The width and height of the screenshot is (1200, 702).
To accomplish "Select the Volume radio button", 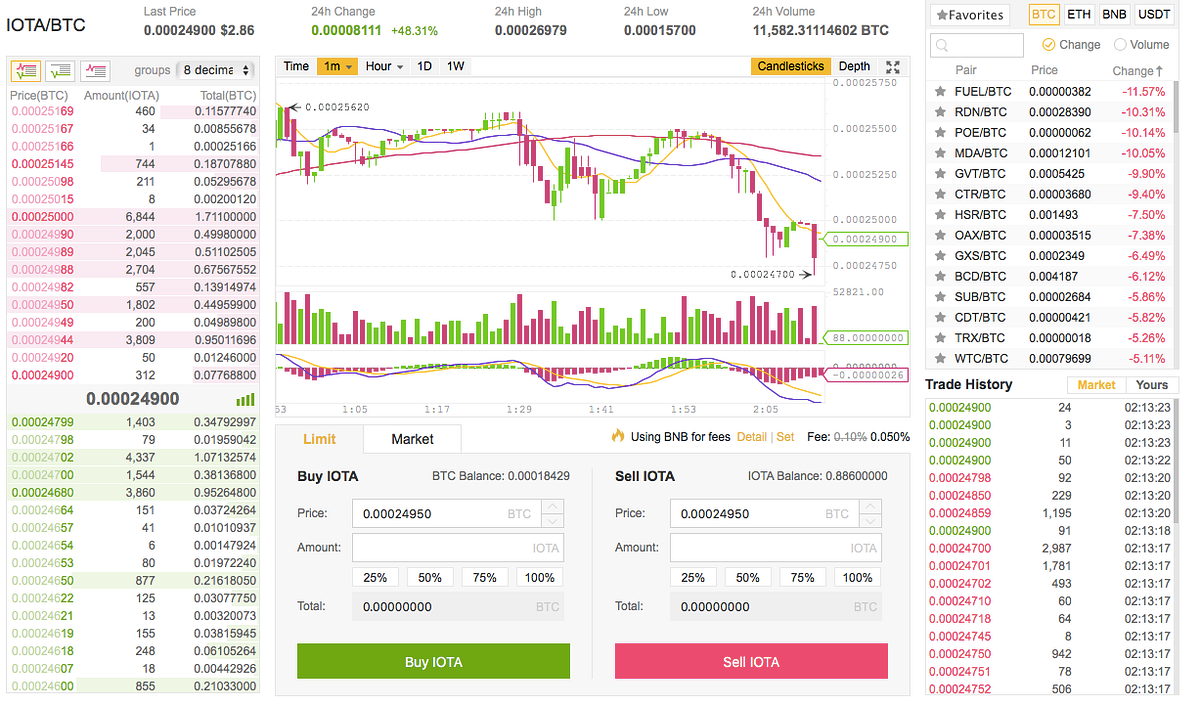I will pyautogui.click(x=1120, y=45).
